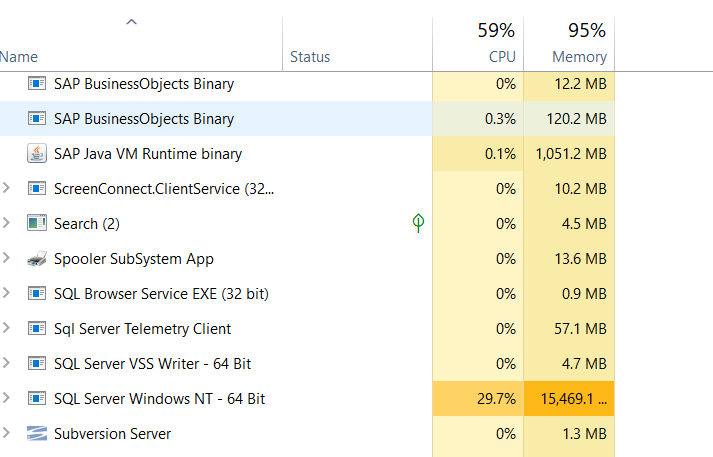This screenshot has width=713, height=457.
Task: Click the green leaf efficiency status icon
Action: point(418,223)
